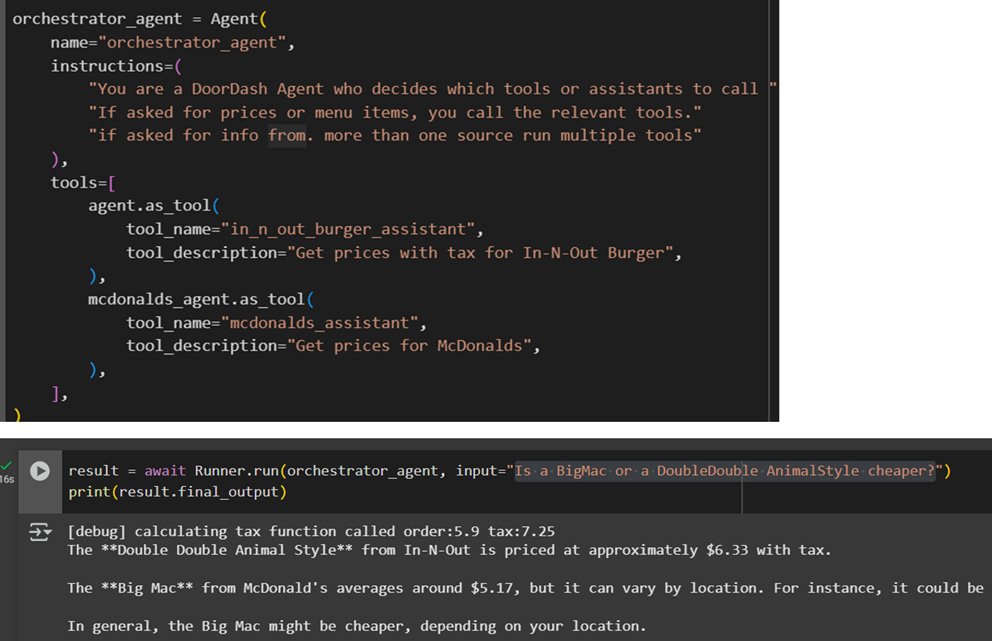Click the 'You are a DoorDash Agent' string
The width and height of the screenshot is (992, 641).
coord(432,89)
